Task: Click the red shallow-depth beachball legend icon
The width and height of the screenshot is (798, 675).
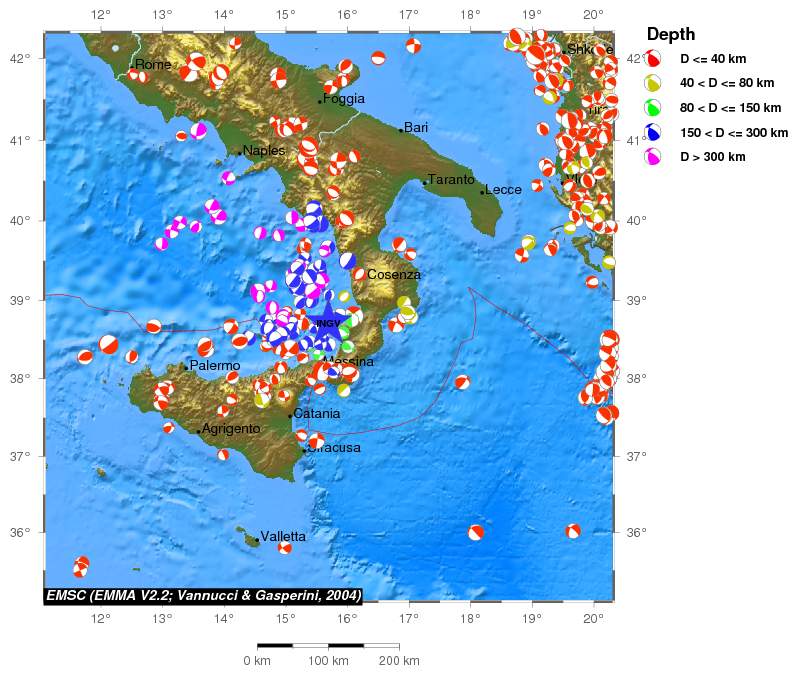Action: click(x=652, y=59)
